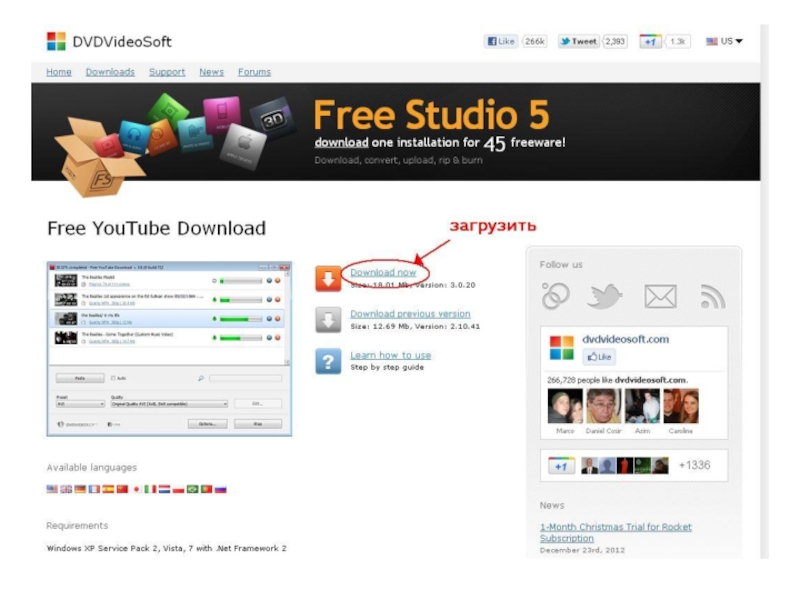Select the Brazilian flag language icon

tap(192, 489)
